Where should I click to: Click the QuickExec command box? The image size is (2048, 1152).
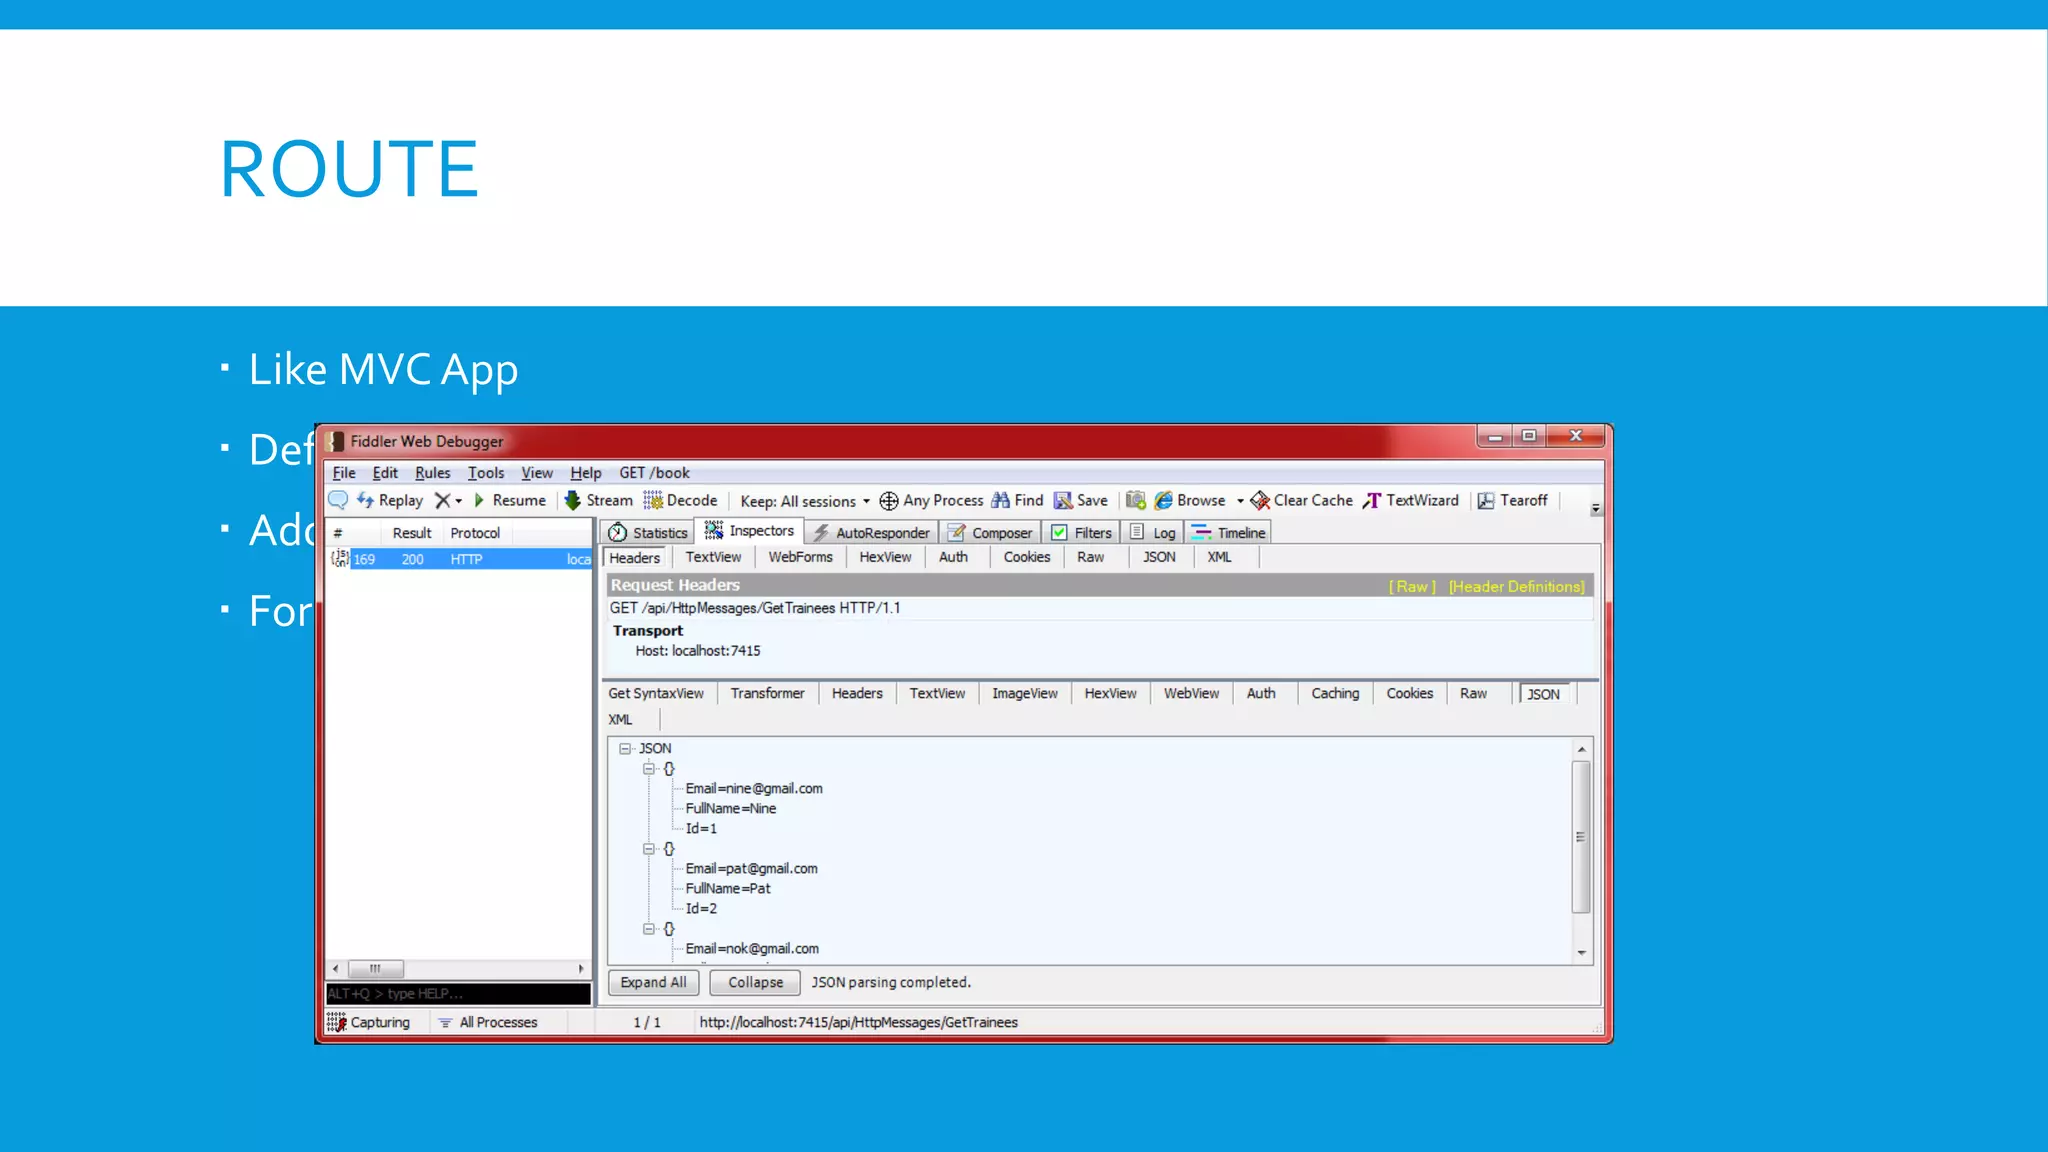tap(459, 993)
